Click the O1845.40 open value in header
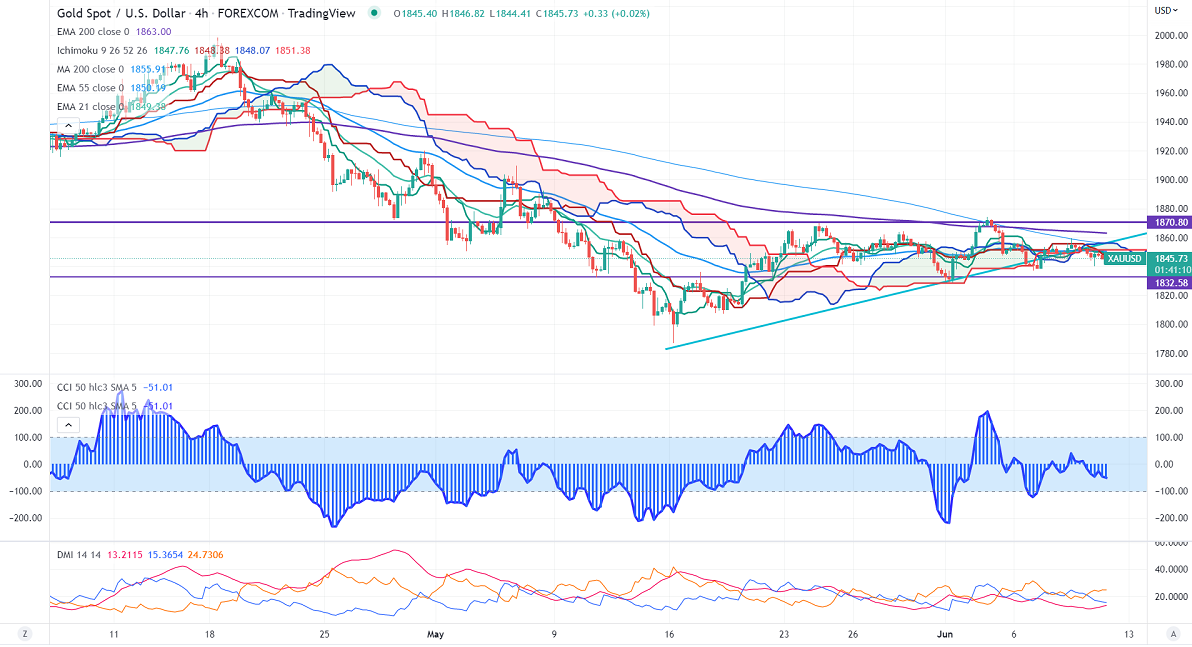Image resolution: width=1192 pixels, height=647 pixels. tap(415, 13)
